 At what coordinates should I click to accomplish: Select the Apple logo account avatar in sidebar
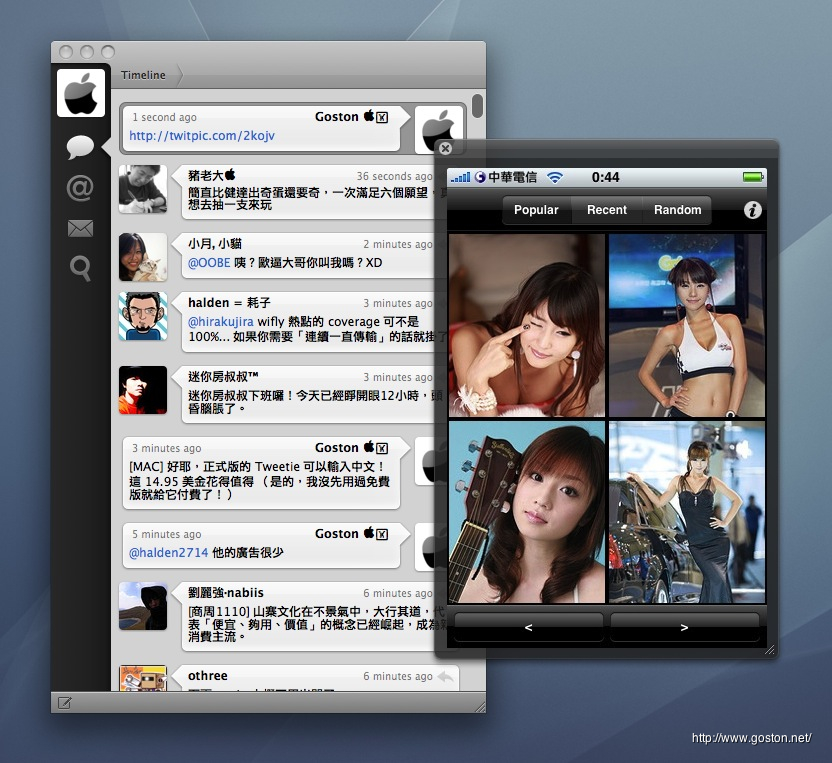click(x=81, y=93)
